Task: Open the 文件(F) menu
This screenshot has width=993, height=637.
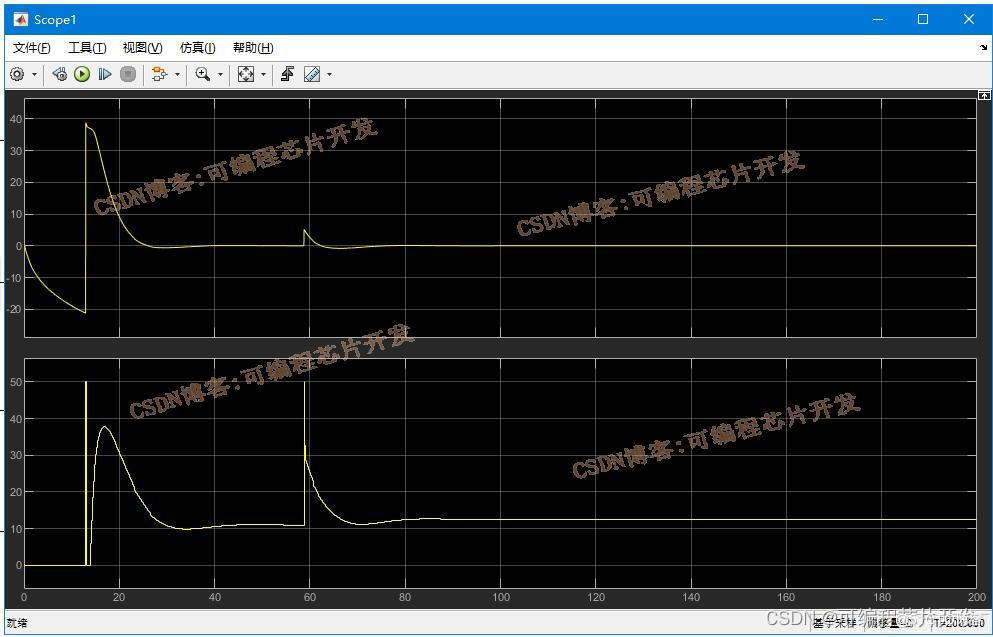Action: (x=32, y=48)
